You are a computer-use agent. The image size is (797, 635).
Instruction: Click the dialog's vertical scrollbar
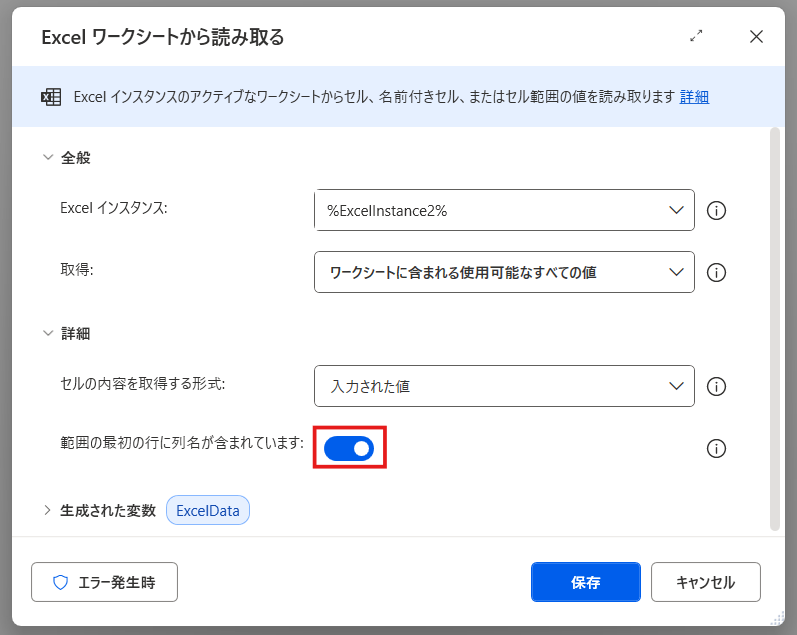774,328
